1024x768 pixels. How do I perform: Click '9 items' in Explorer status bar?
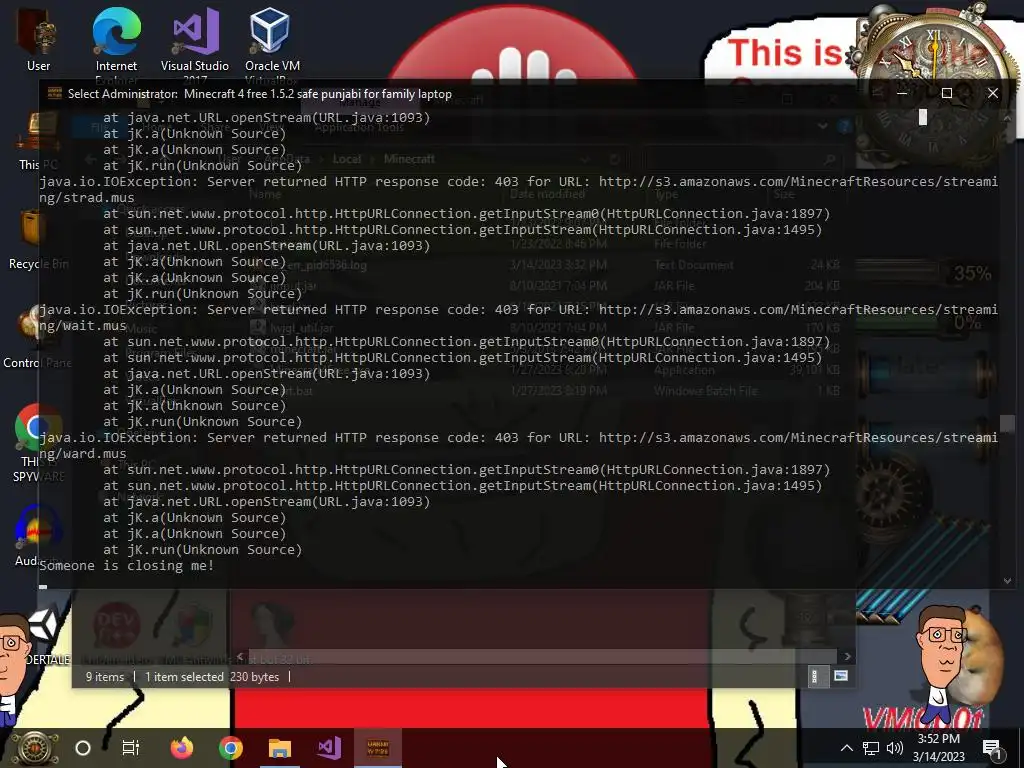pyautogui.click(x=104, y=677)
